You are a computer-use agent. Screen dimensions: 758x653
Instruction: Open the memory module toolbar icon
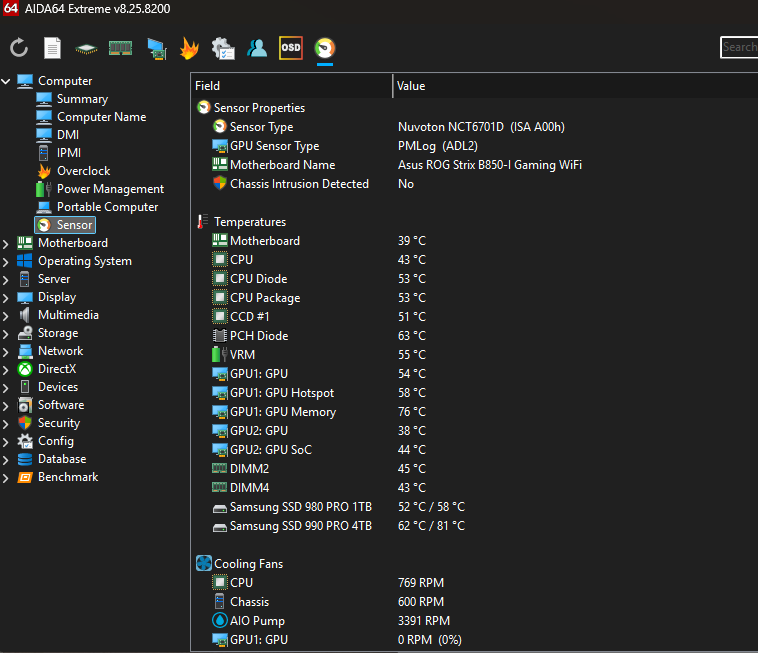pyautogui.click(x=121, y=47)
